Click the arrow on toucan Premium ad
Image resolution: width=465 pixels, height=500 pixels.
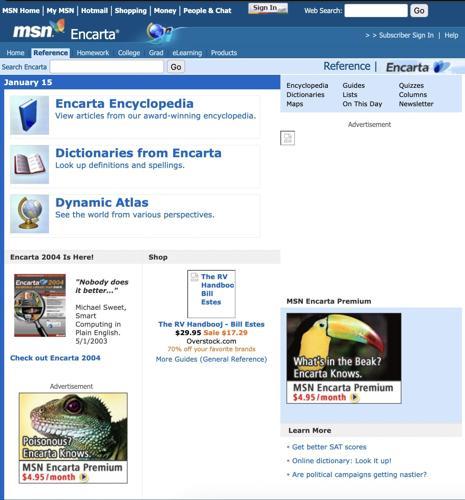[x=355, y=397]
